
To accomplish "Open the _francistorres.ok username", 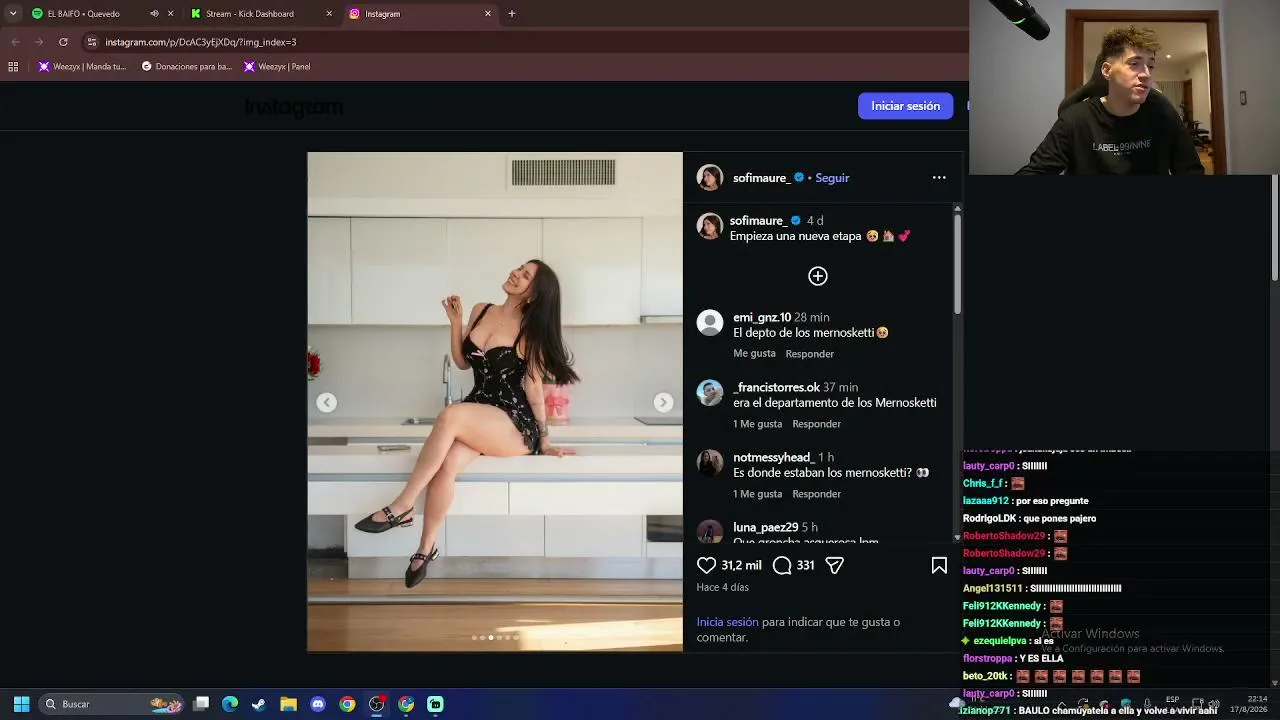I will [776, 388].
